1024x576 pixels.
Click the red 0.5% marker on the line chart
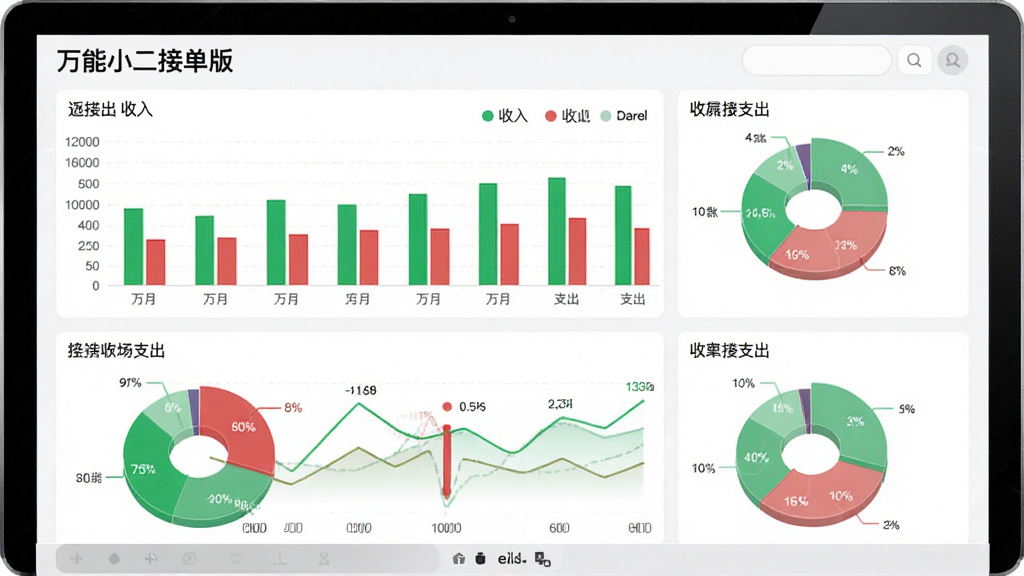447,407
